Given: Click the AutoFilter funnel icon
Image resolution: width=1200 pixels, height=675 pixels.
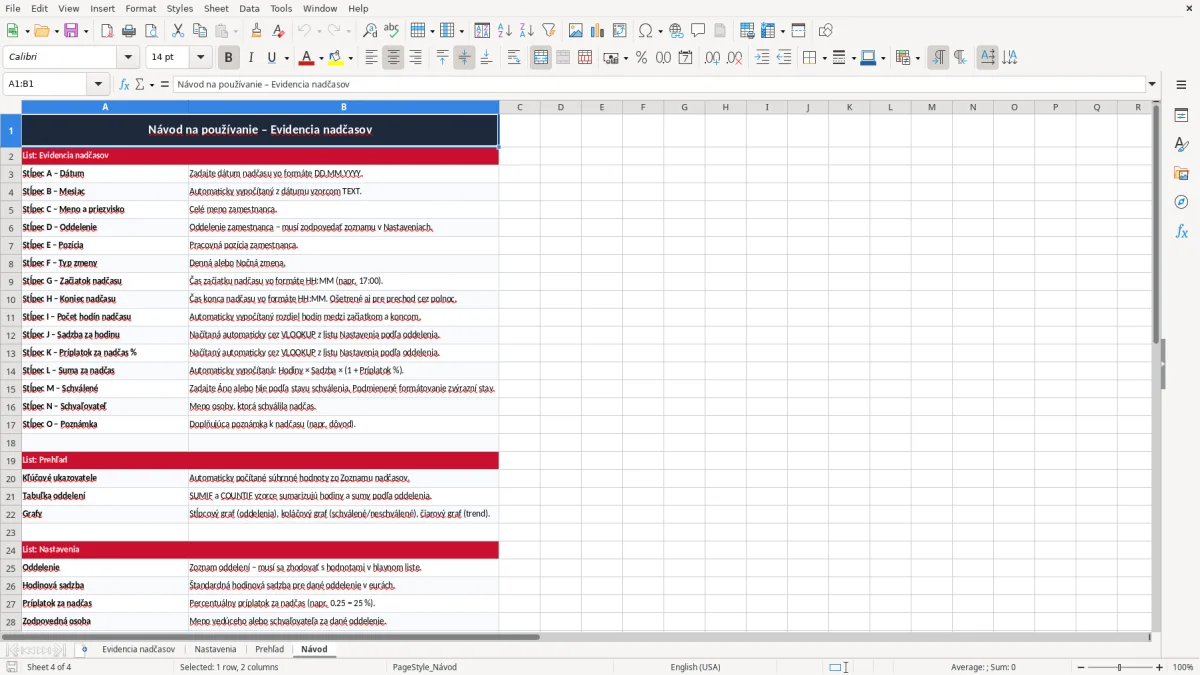Looking at the screenshot, I should coord(548,31).
